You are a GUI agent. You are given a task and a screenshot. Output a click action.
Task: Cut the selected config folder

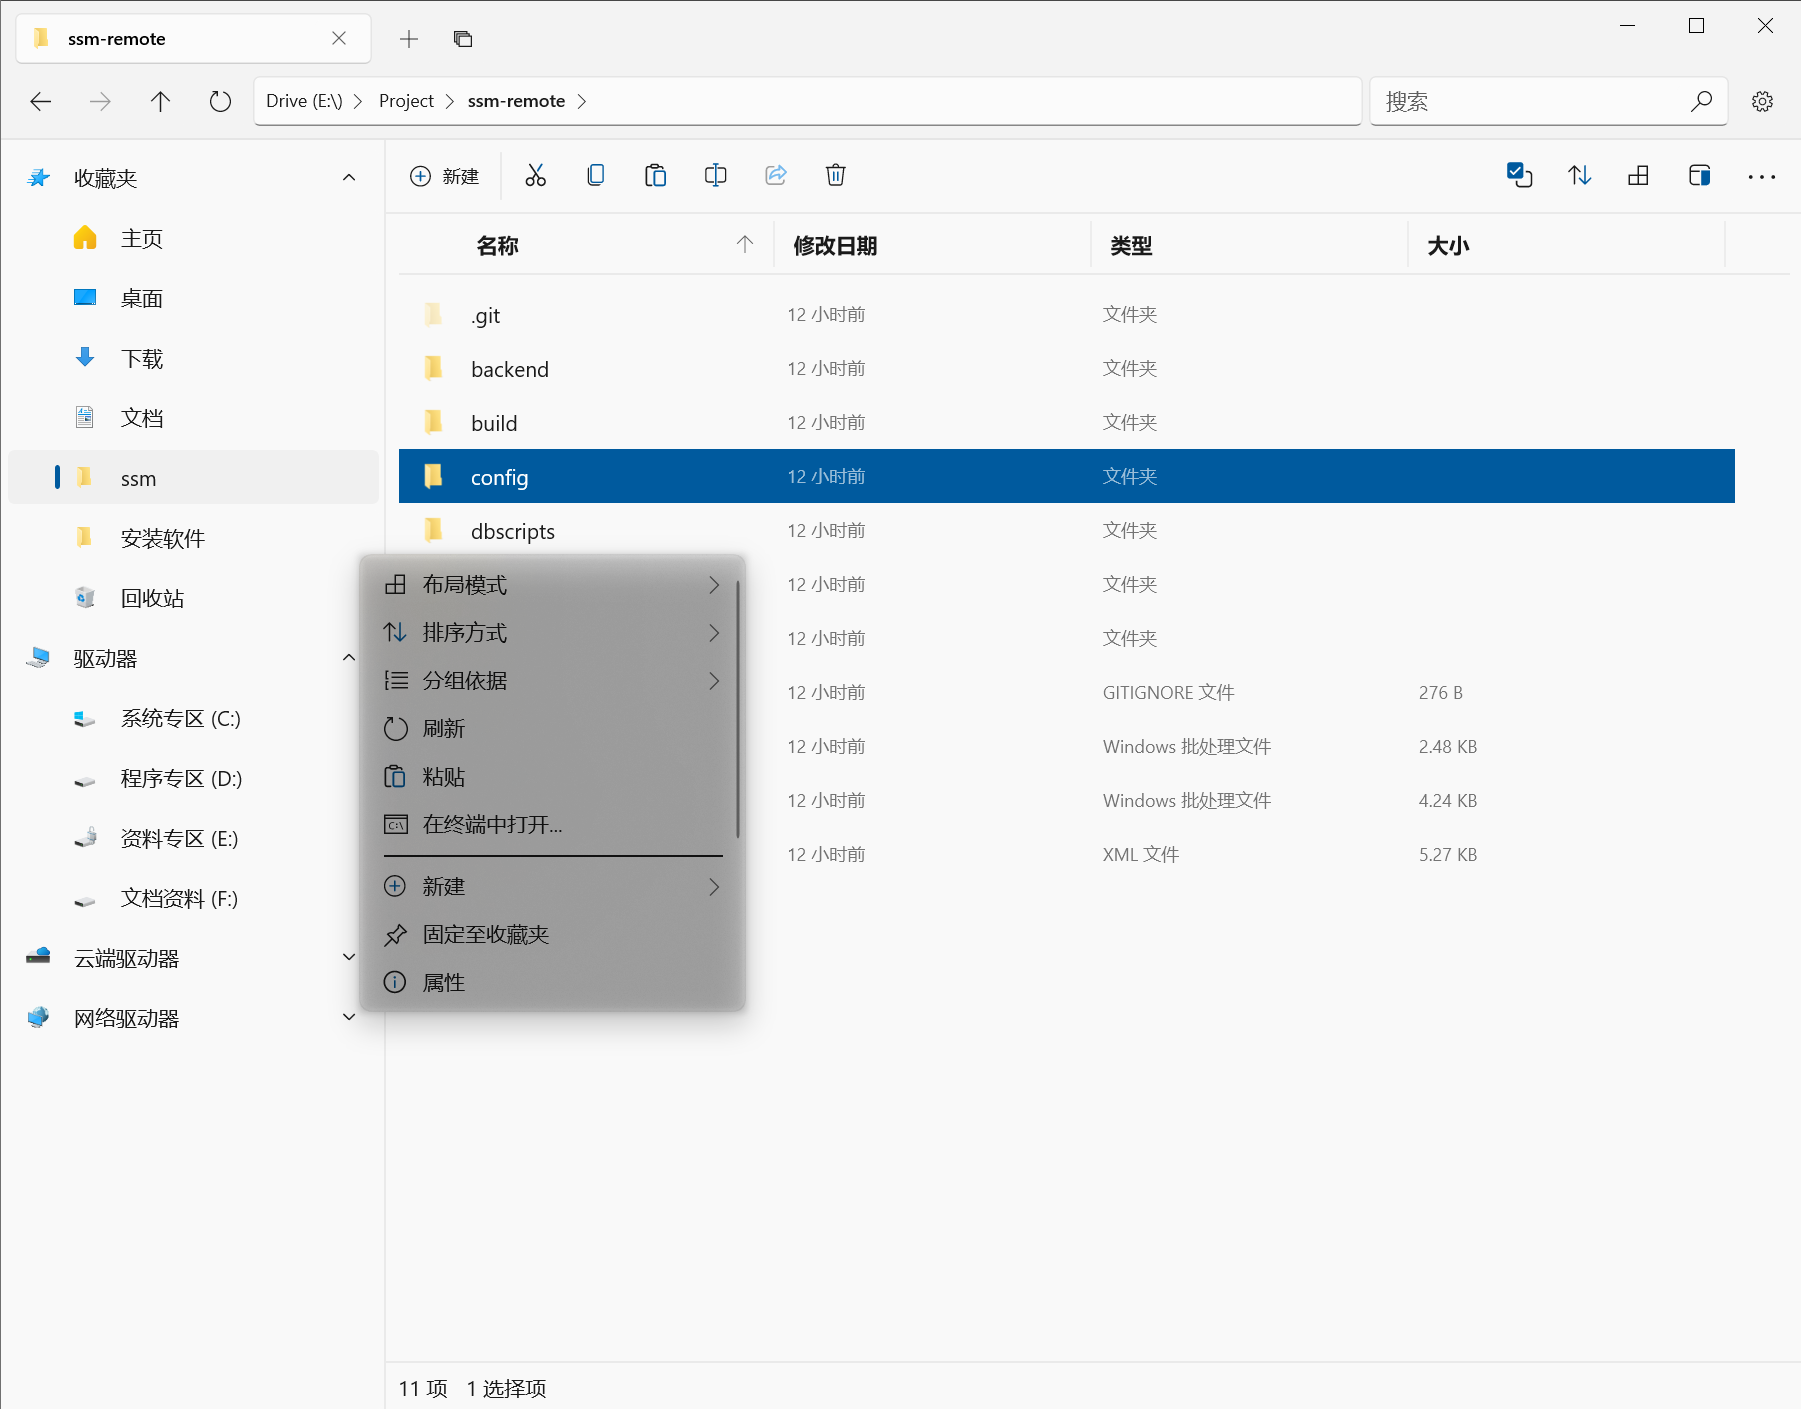click(535, 175)
